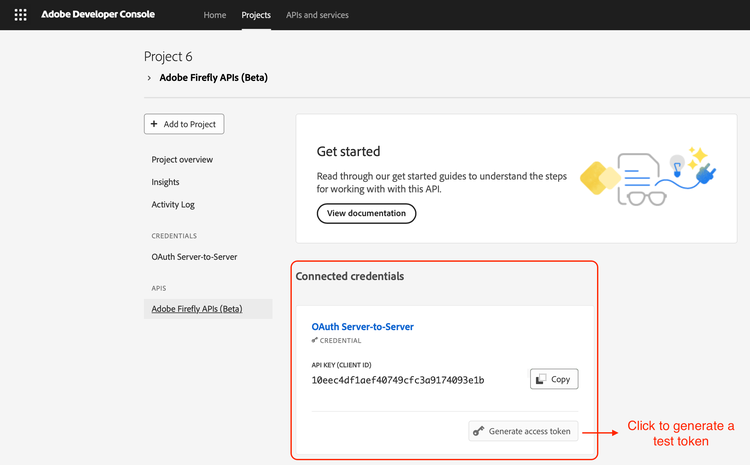Open Project overview in sidebar

pos(182,159)
